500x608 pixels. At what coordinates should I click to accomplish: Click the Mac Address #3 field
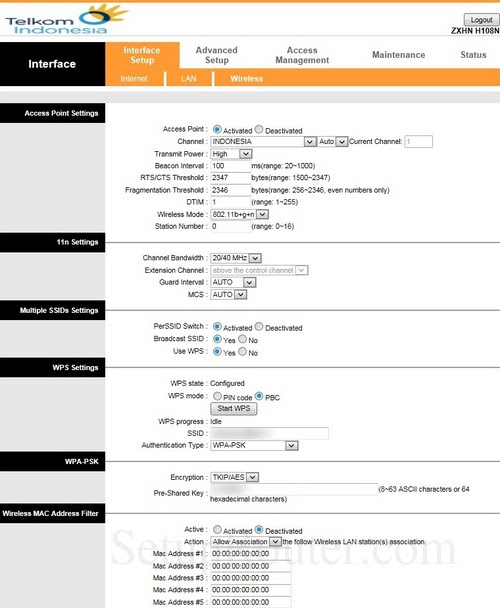pyautogui.click(x=251, y=578)
